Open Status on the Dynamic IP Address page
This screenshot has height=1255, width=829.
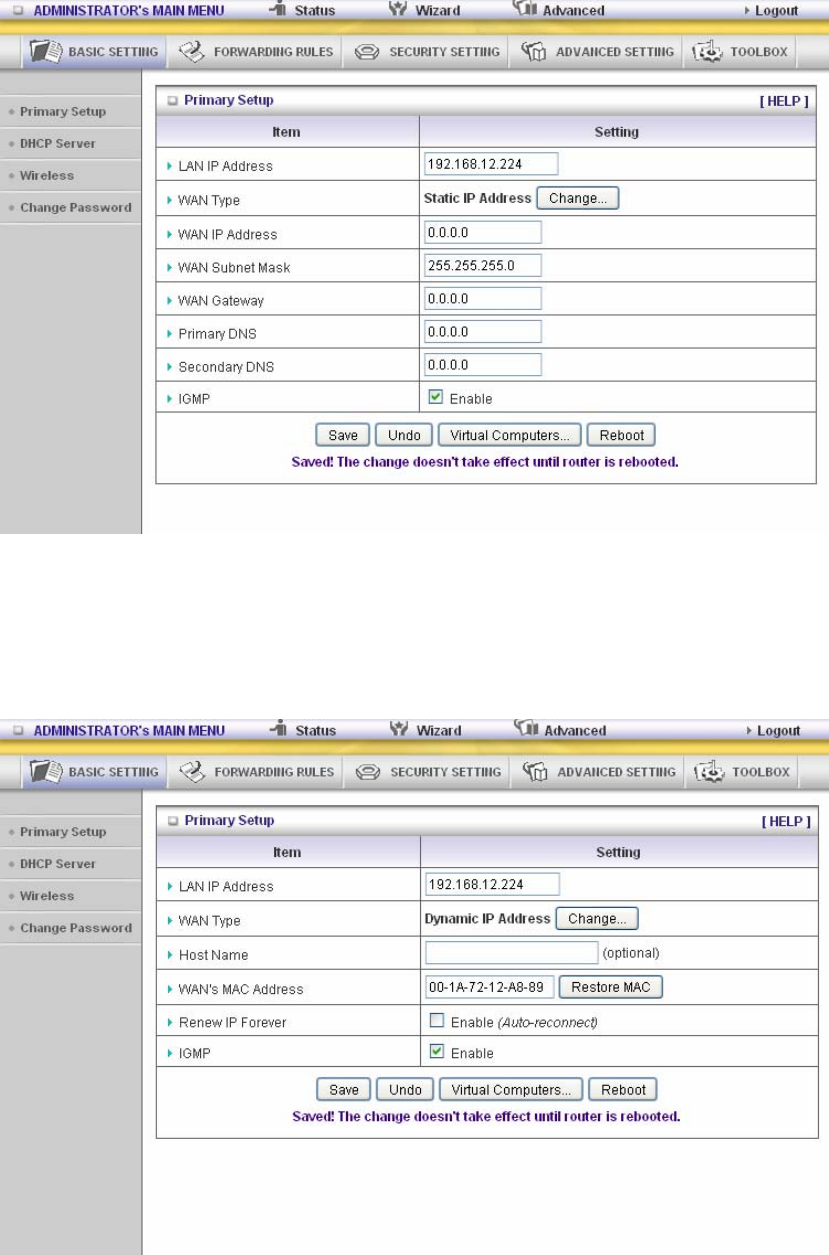[x=303, y=731]
